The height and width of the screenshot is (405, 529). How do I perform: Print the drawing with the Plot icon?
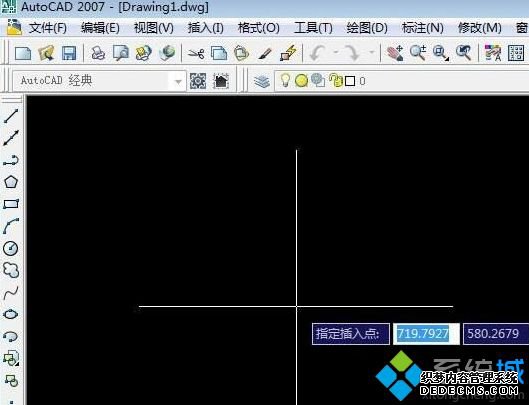click(99, 53)
